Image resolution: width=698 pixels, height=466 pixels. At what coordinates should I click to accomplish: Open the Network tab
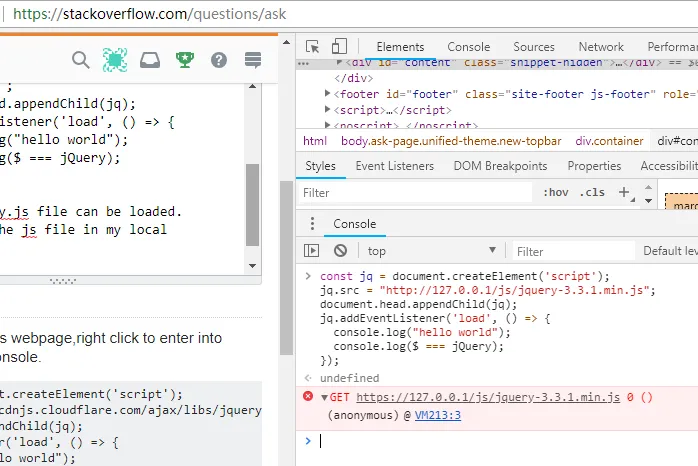[601, 47]
